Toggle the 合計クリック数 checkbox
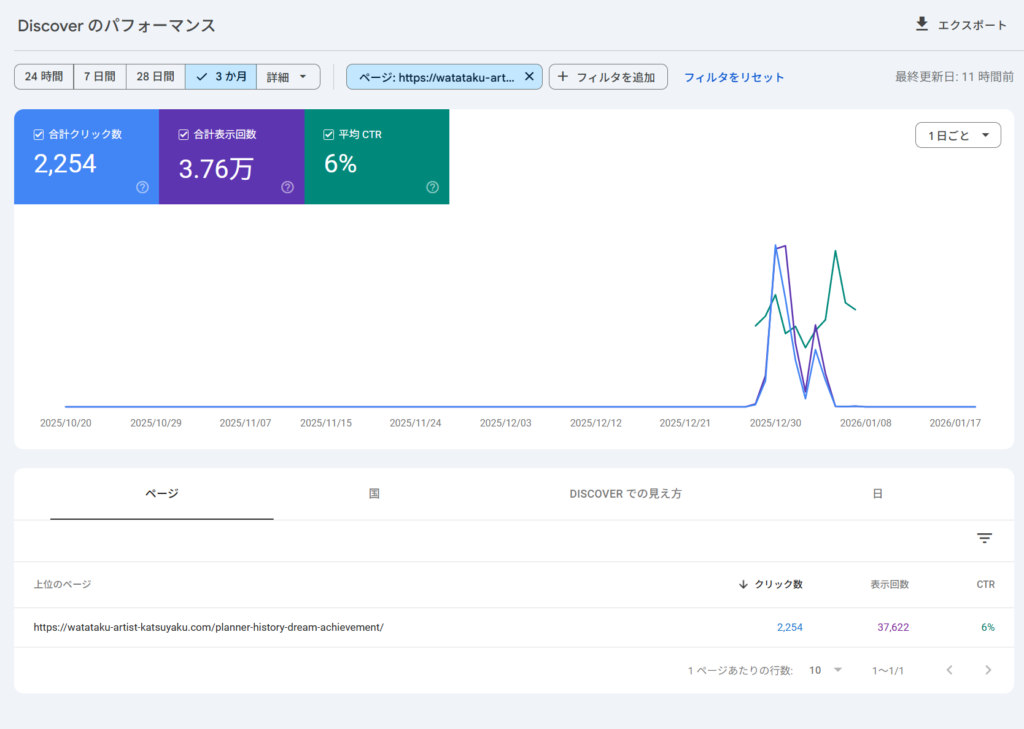The width and height of the screenshot is (1024, 729). (39, 134)
